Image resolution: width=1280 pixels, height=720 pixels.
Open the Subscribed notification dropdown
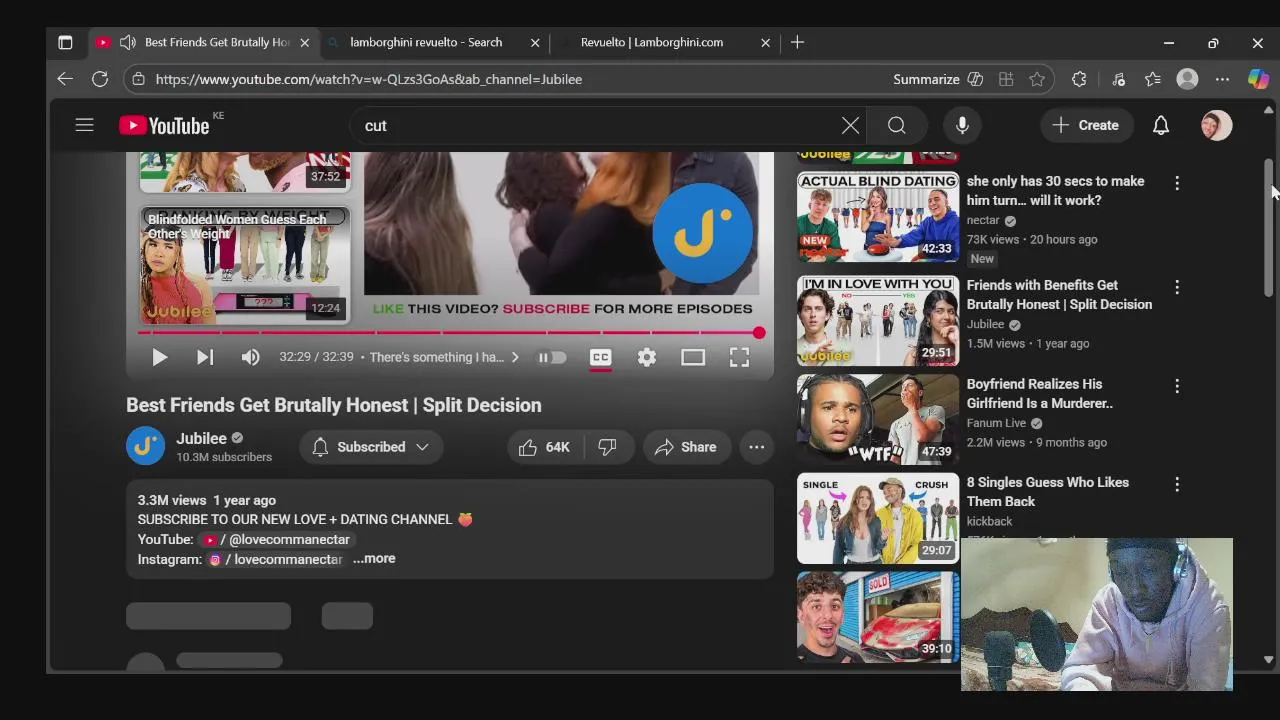(371, 447)
